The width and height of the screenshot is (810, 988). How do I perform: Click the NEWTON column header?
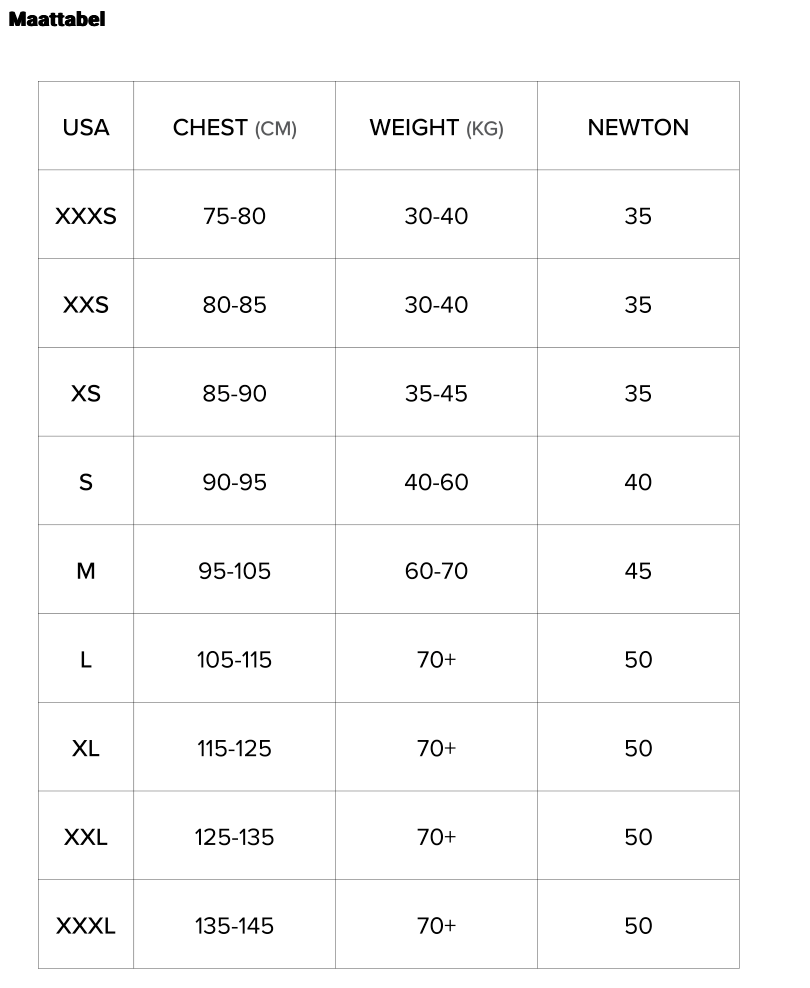pyautogui.click(x=638, y=127)
